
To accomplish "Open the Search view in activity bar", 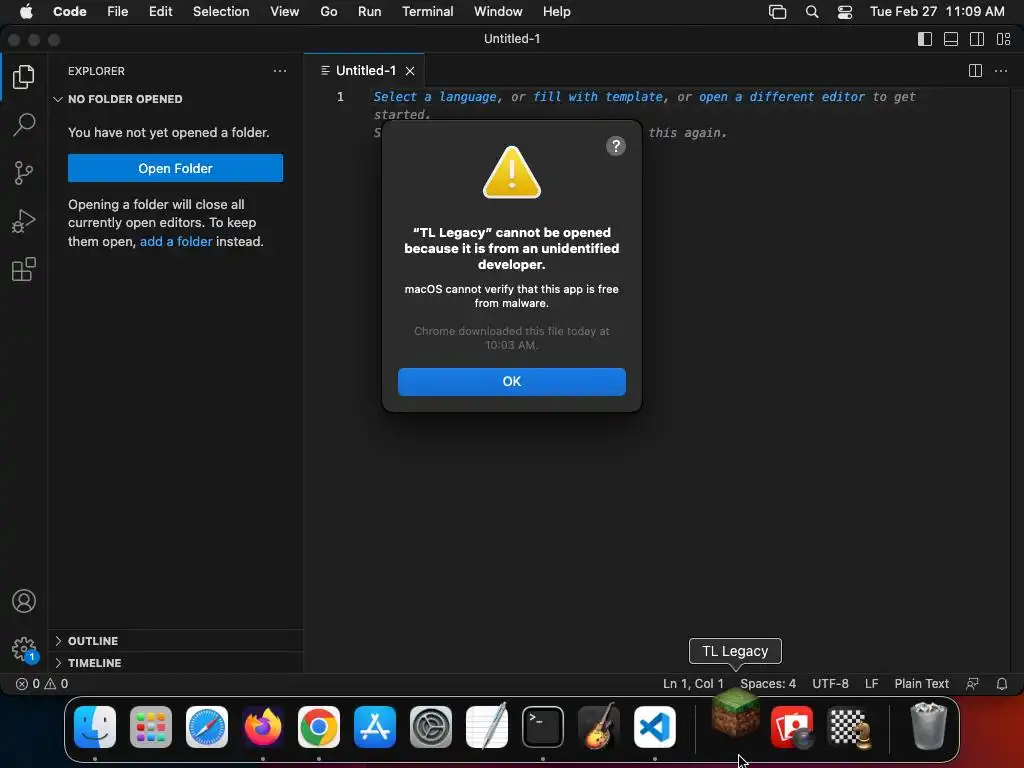I will point(24,124).
